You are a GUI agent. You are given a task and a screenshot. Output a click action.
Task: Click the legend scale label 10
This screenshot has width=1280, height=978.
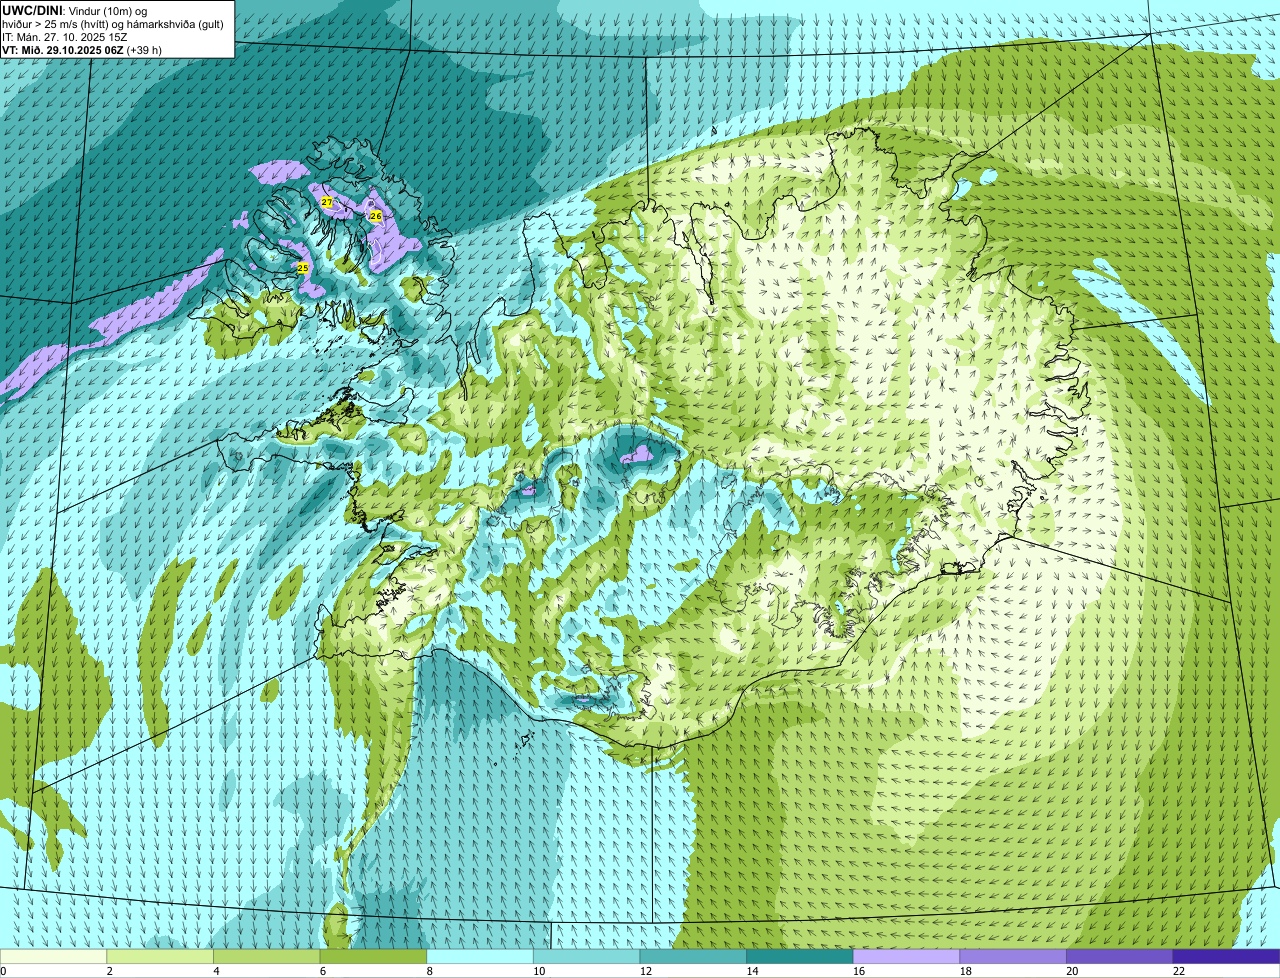point(539,970)
